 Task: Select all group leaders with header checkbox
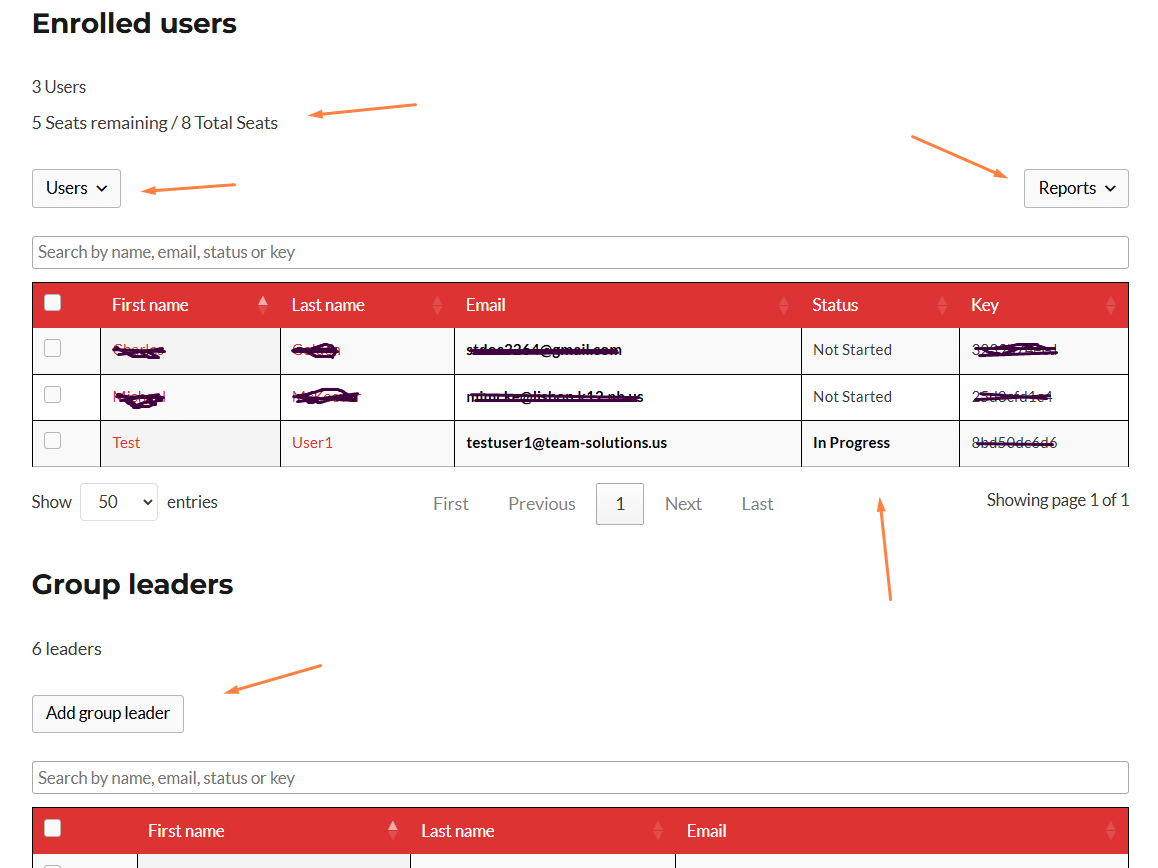[53, 828]
